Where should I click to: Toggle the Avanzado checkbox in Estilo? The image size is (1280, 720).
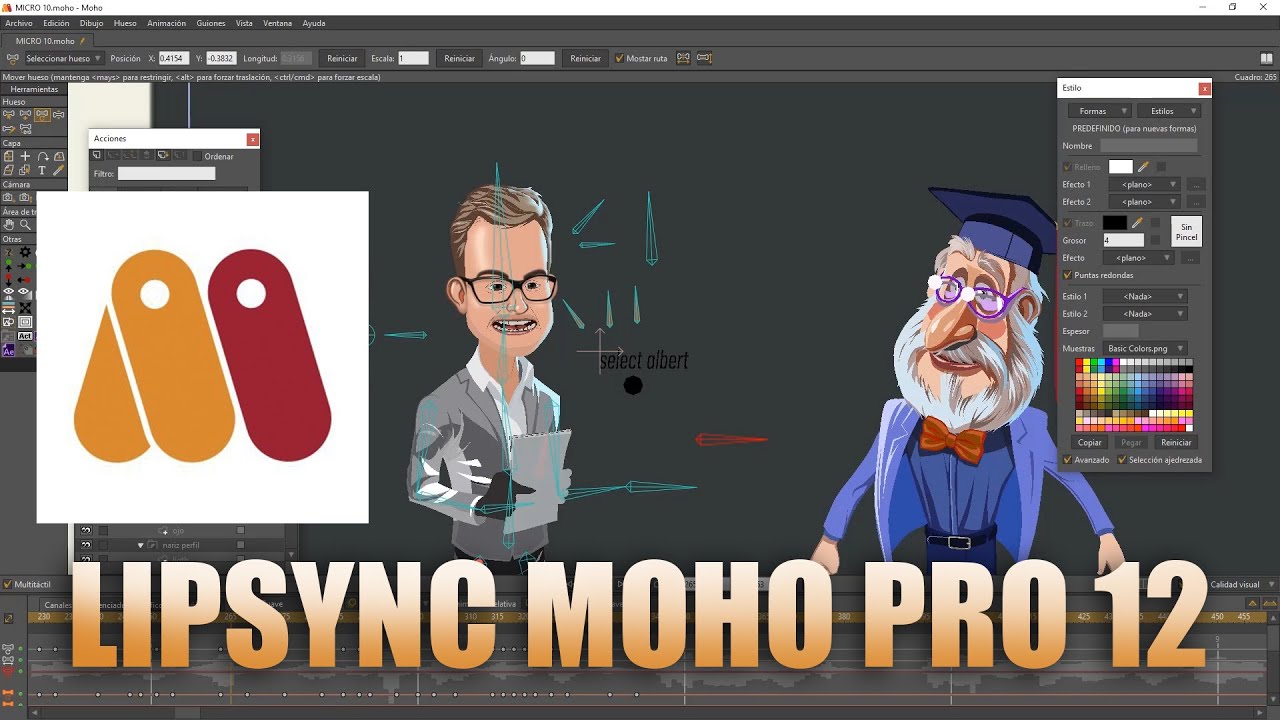tap(1067, 460)
